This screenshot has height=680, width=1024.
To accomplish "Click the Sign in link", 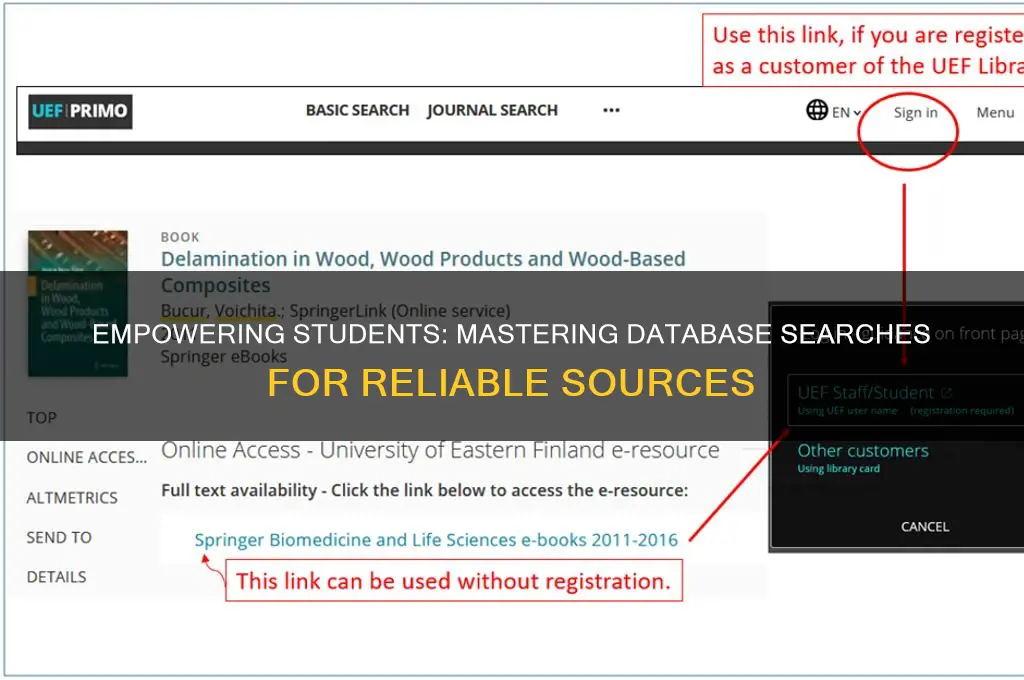I will tap(916, 113).
